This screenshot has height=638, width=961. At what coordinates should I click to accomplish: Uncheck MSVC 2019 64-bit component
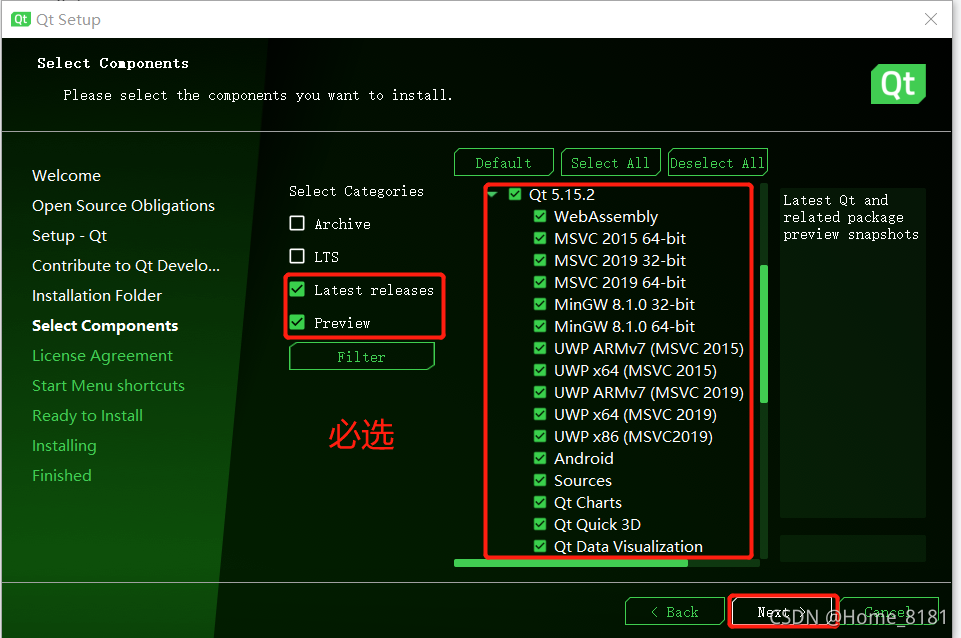(540, 283)
